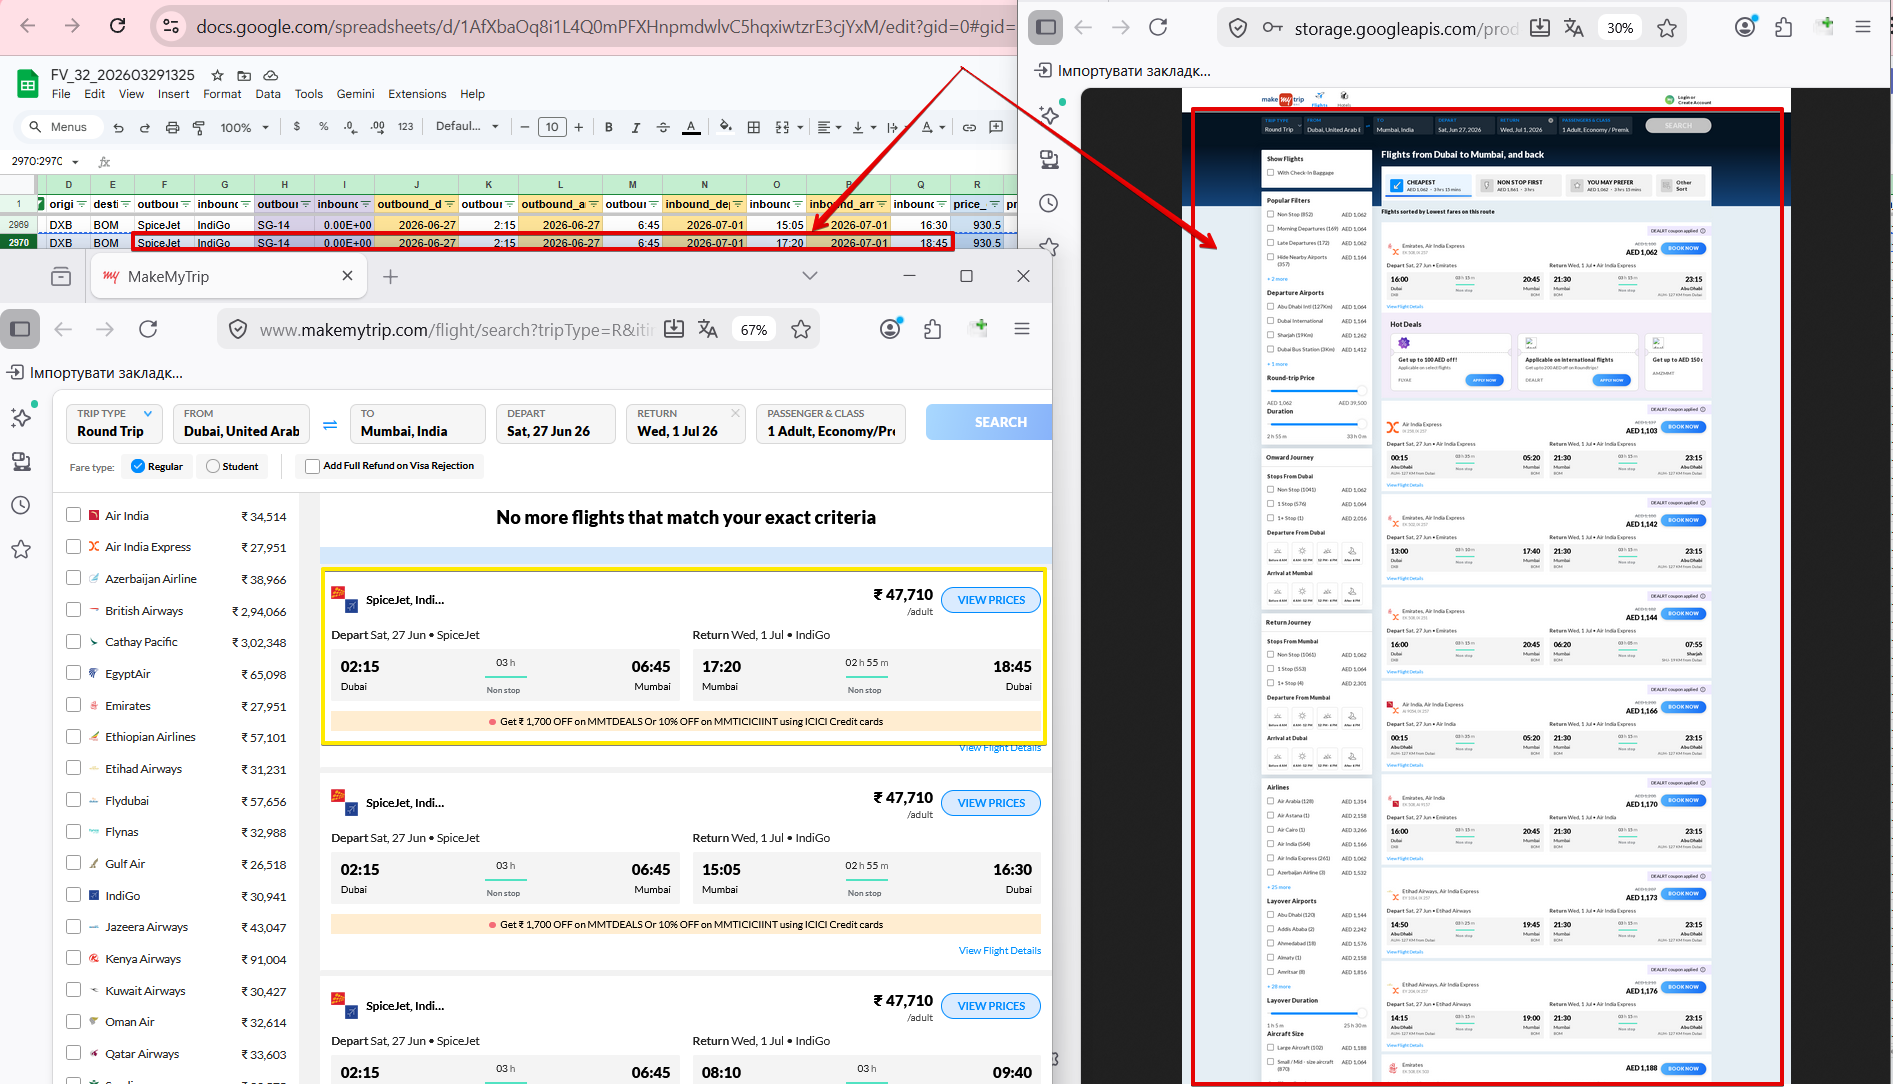This screenshot has height=1091, width=1893.
Task: Star the FV_32 spreadsheet document
Action: tap(217, 75)
